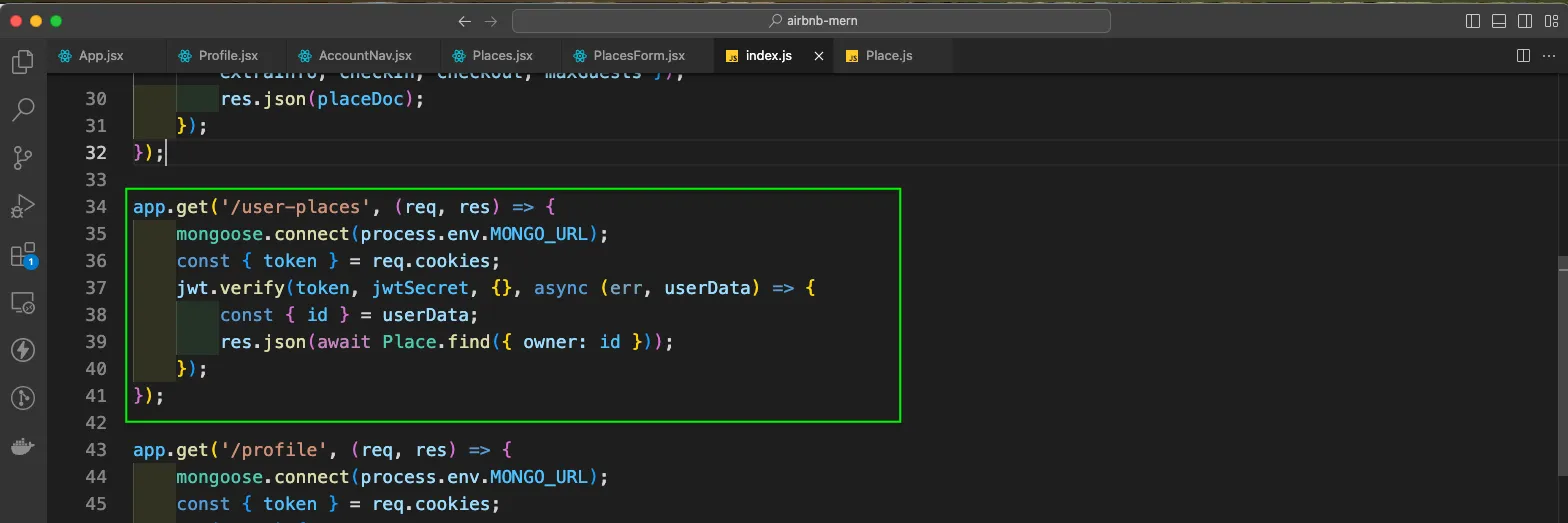1568x523 pixels.
Task: Open the Docker view in activity bar
Action: (22, 446)
